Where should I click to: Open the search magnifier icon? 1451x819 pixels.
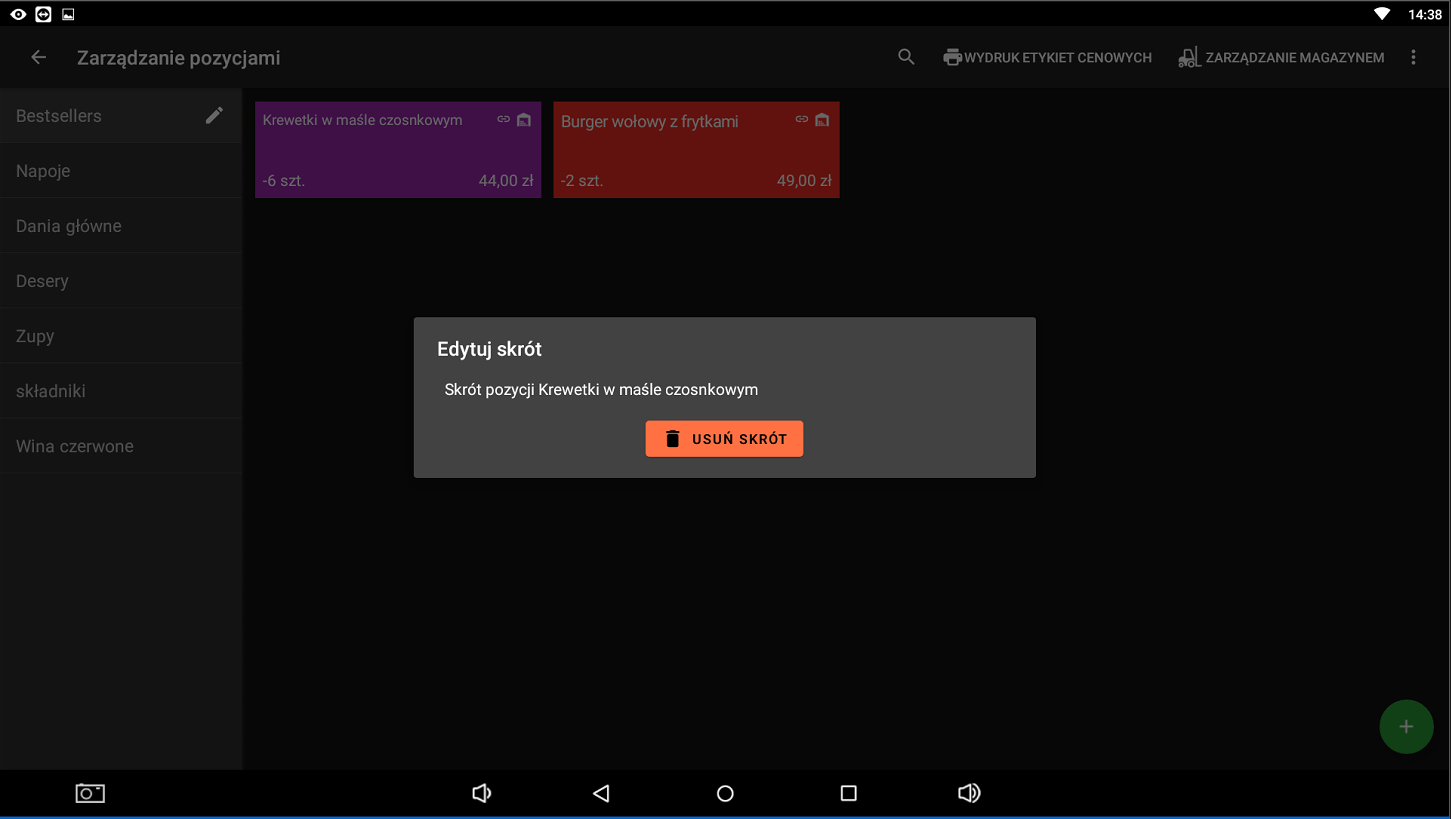coord(906,57)
